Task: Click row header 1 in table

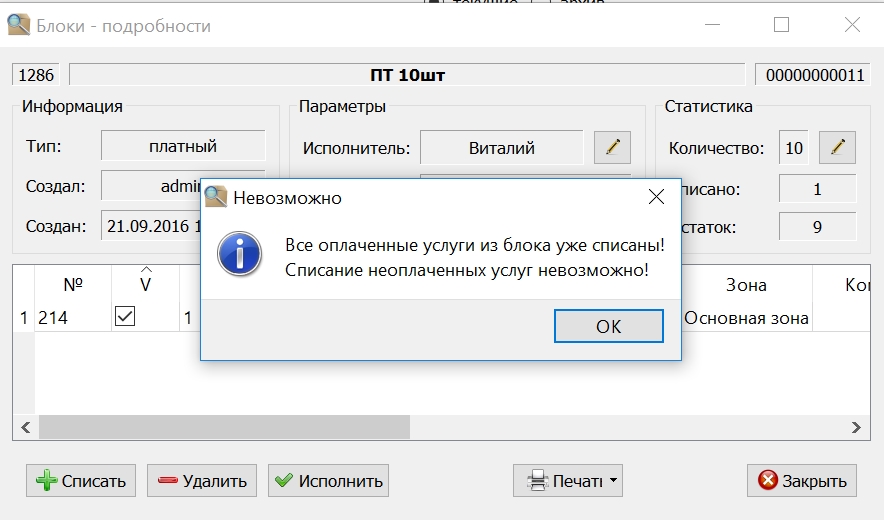Action: pyautogui.click(x=24, y=318)
